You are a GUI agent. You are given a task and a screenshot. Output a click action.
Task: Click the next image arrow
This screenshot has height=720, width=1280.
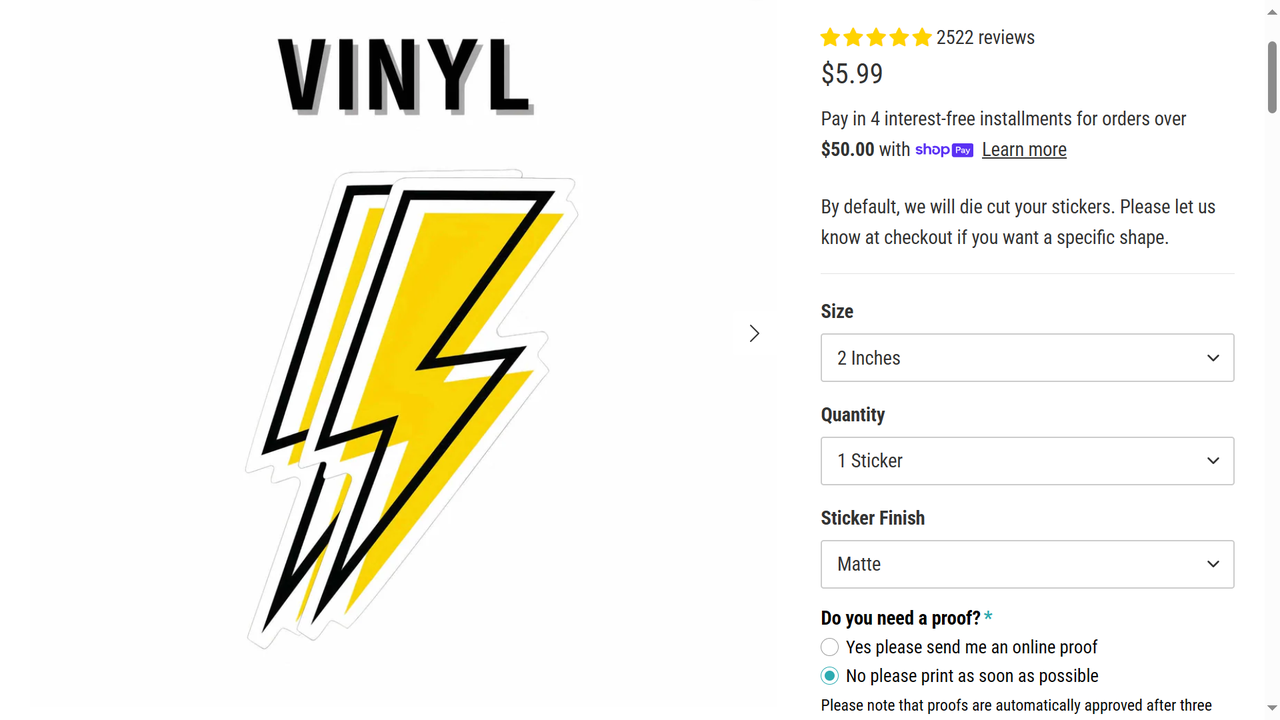coord(754,333)
